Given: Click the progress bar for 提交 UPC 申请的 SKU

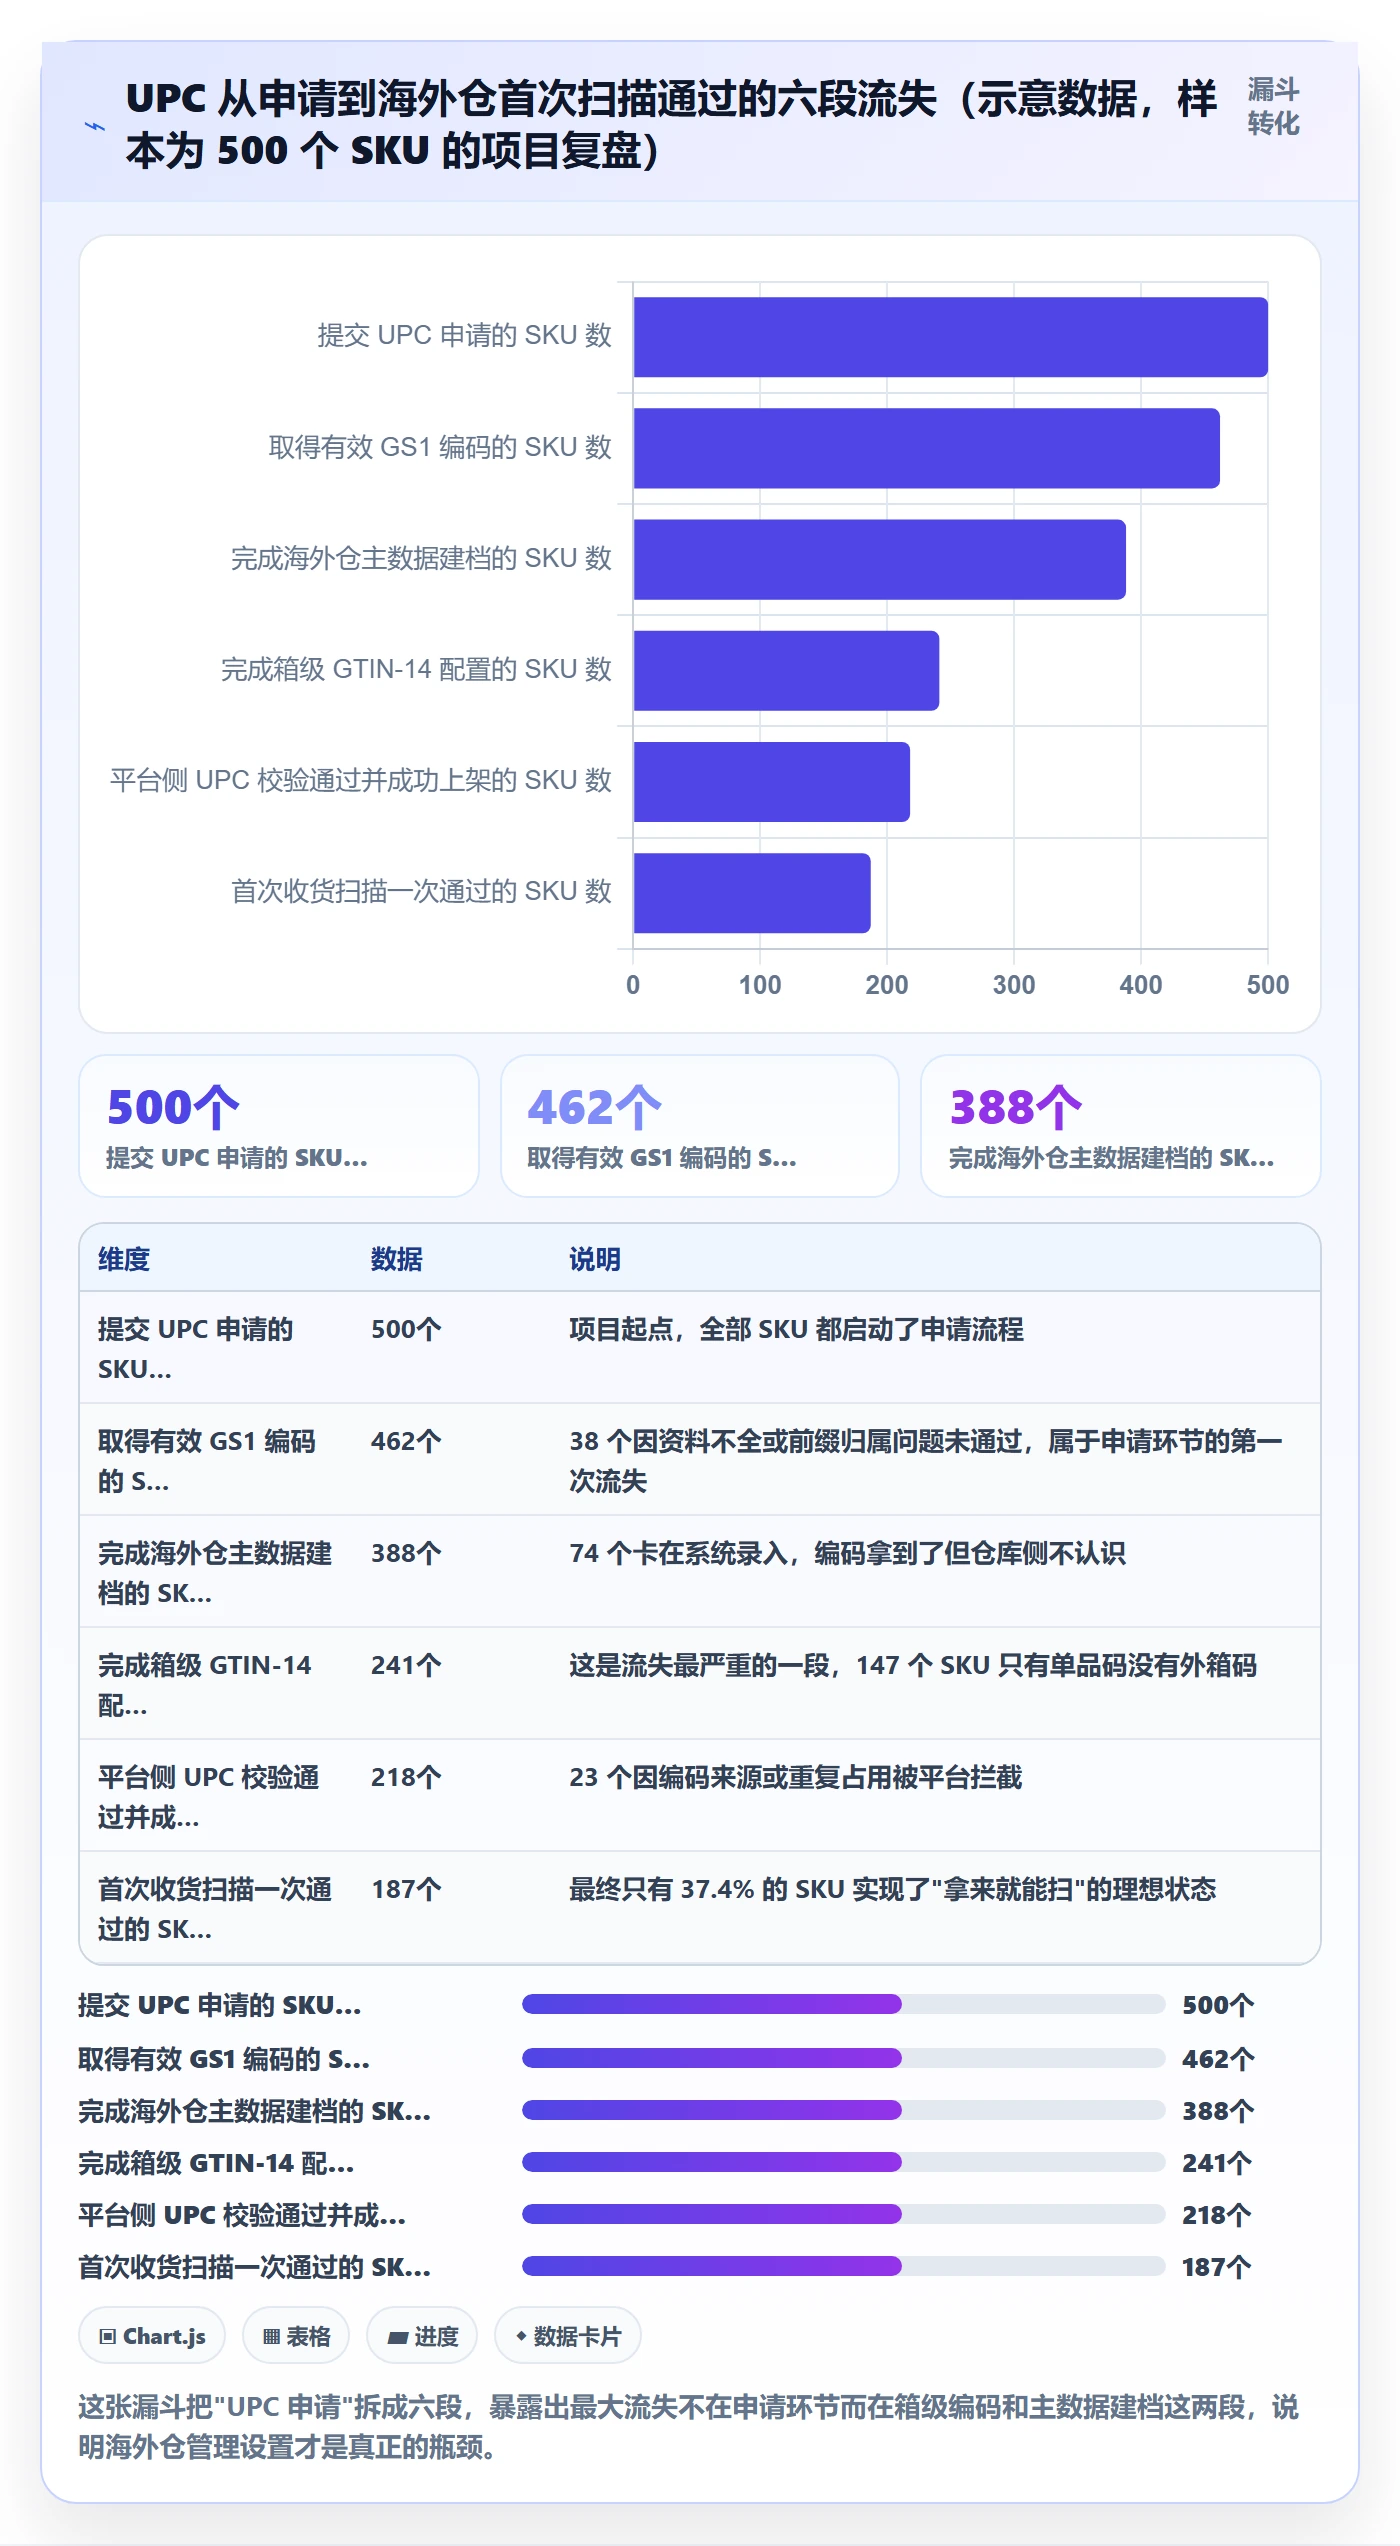Looking at the screenshot, I should [x=843, y=2003].
